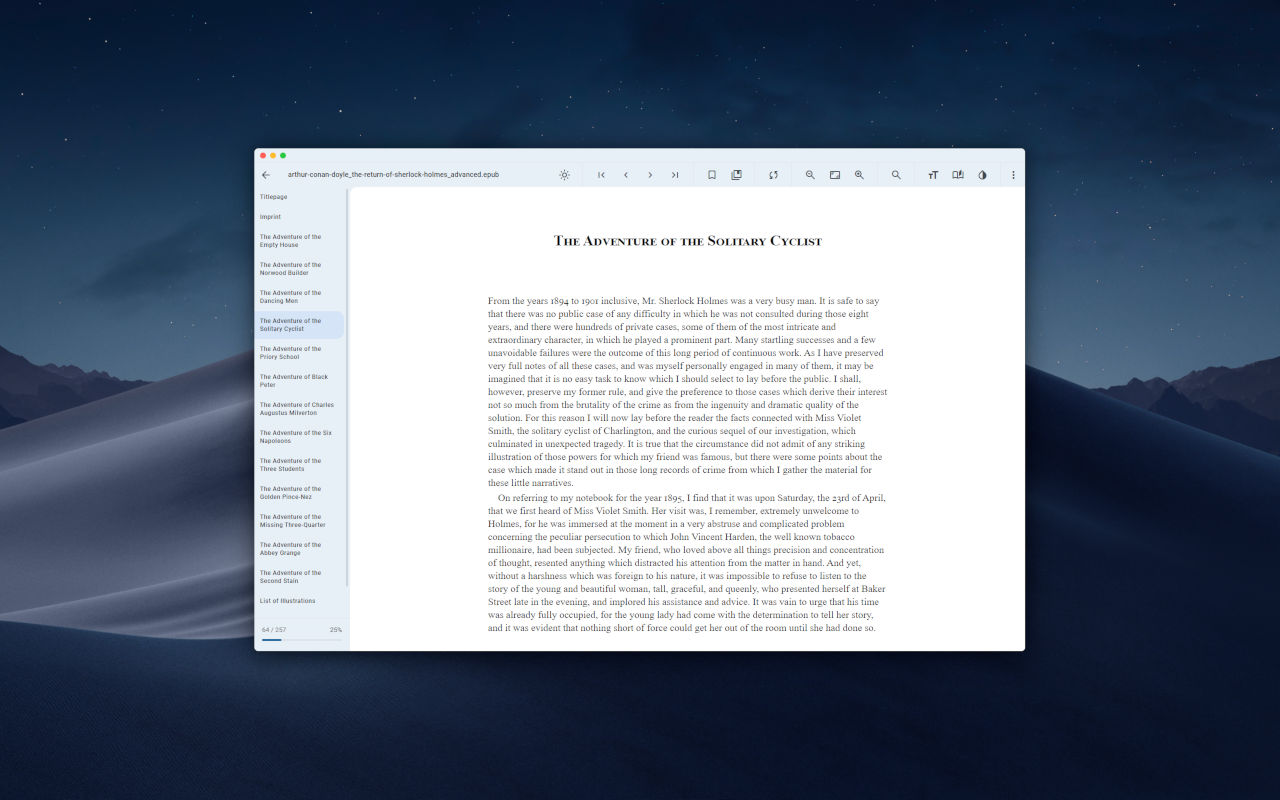
Task: Bookmark the current page
Action: click(711, 174)
